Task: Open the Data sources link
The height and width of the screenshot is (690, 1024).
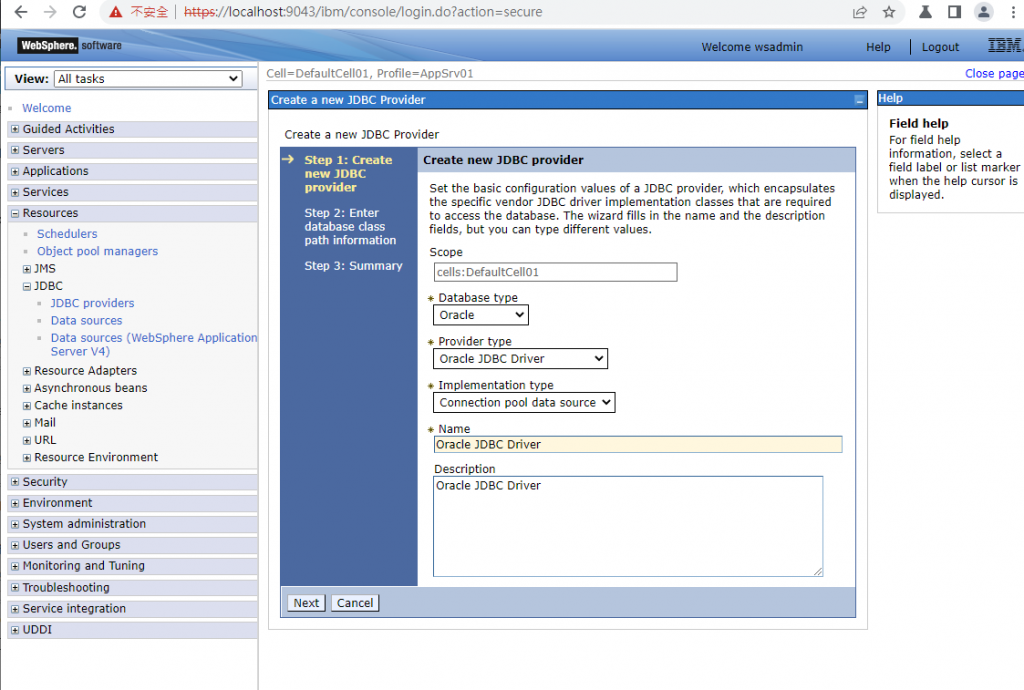Action: pos(86,321)
